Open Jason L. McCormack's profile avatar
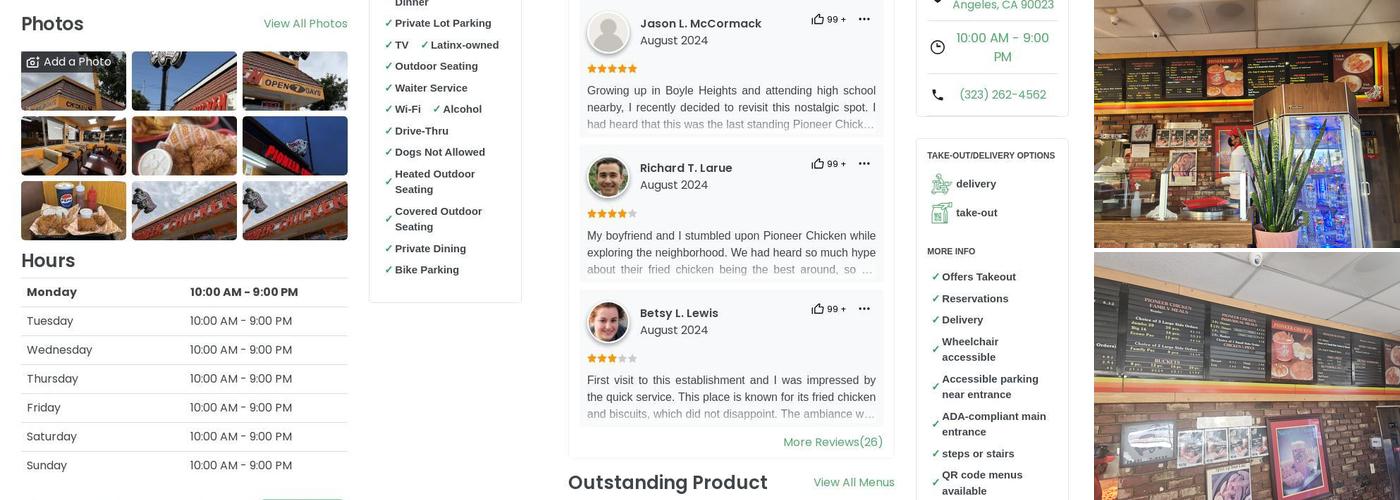 (x=608, y=33)
